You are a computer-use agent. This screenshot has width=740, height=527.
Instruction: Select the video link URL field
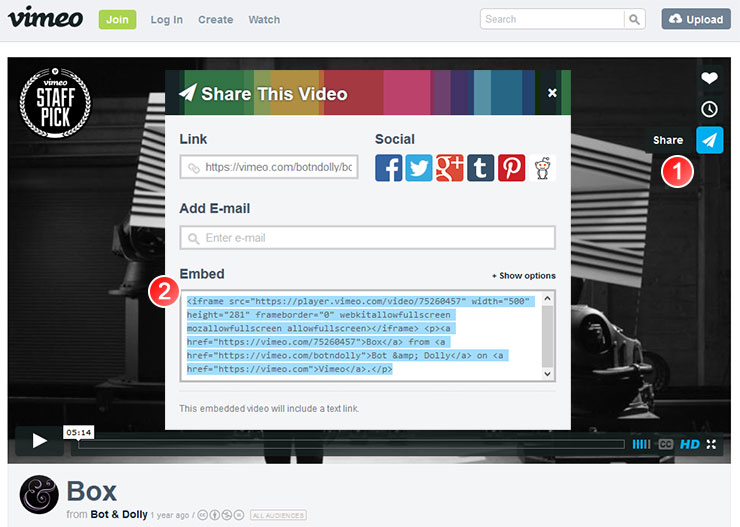coord(269,167)
